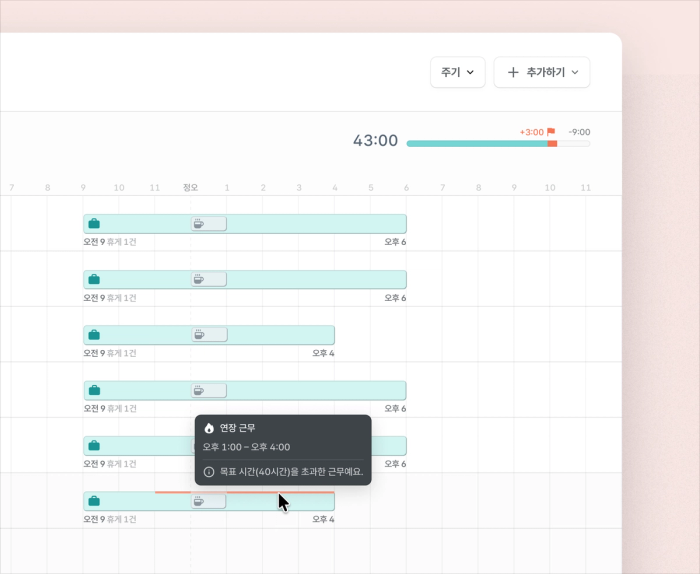Click the 연장 근무 tooltip title
The image size is (700, 574).
pos(238,428)
